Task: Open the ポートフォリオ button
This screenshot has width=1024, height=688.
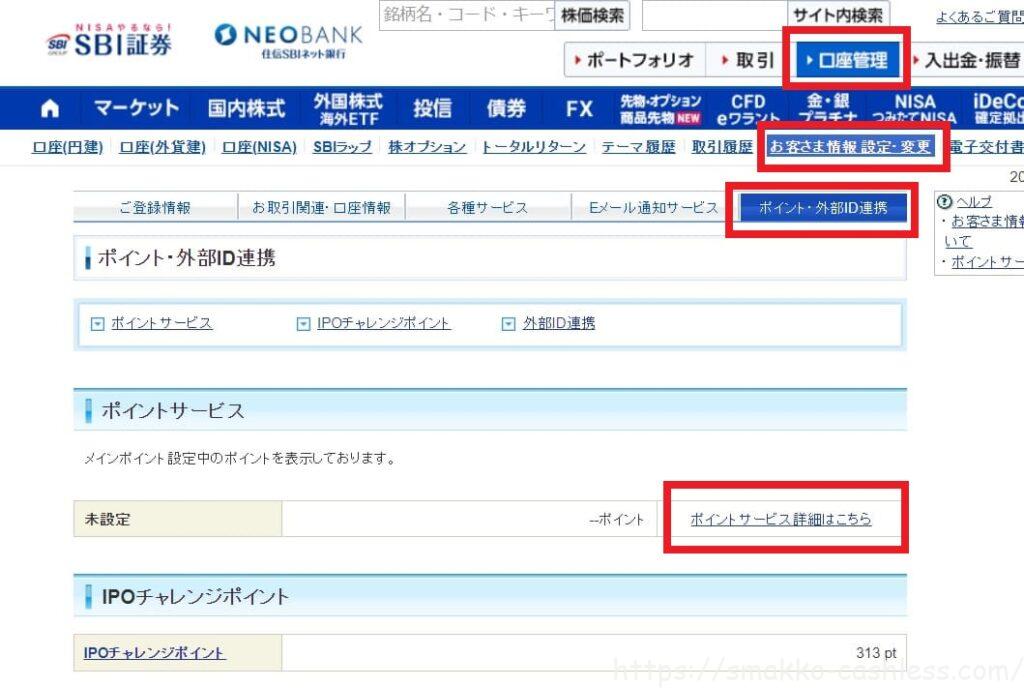Action: tap(635, 60)
